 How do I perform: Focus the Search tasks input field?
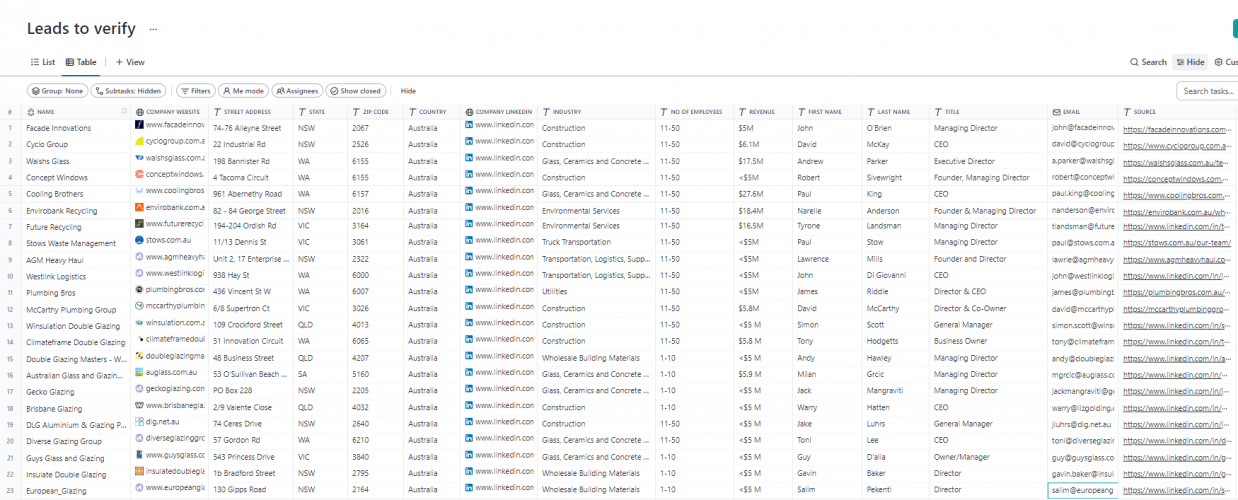(x=1208, y=91)
